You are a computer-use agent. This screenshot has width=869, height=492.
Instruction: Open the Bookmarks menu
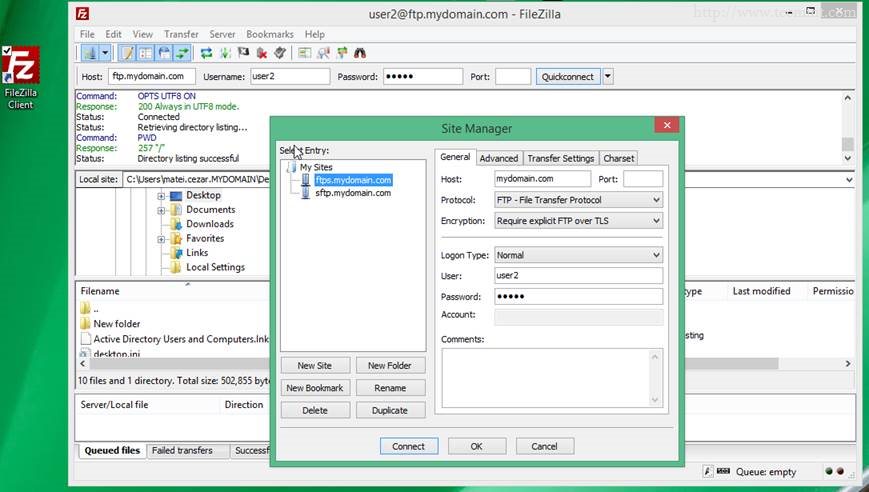270,34
